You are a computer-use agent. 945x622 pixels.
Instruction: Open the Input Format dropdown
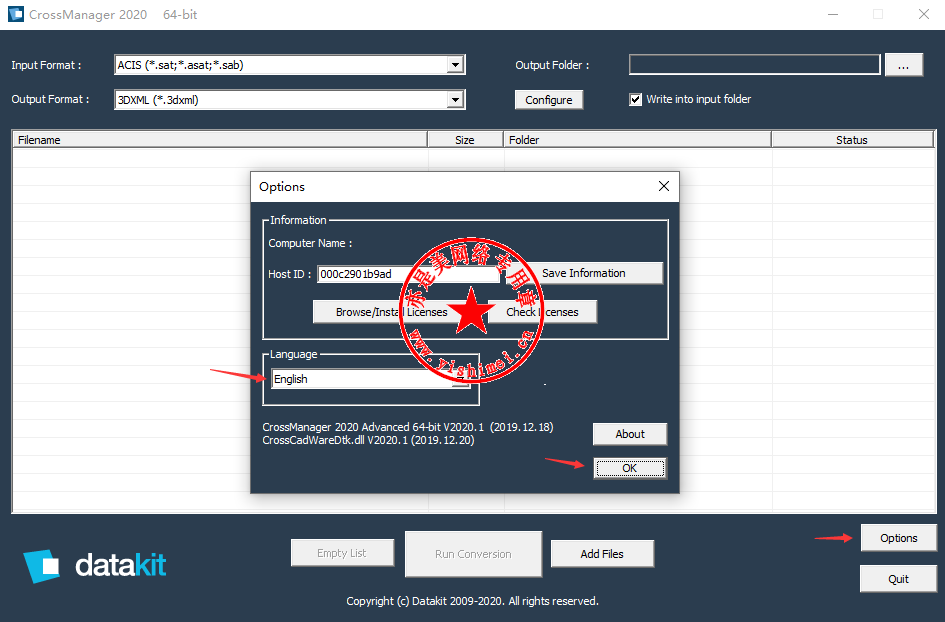coord(456,64)
